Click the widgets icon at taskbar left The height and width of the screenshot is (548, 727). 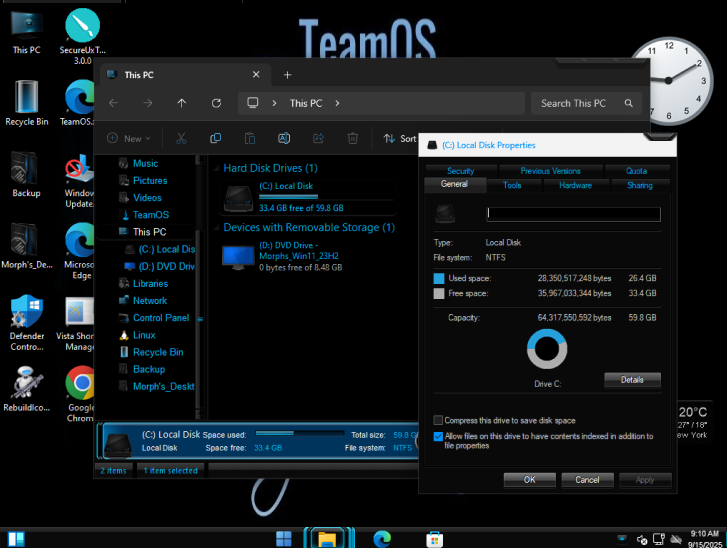16,539
